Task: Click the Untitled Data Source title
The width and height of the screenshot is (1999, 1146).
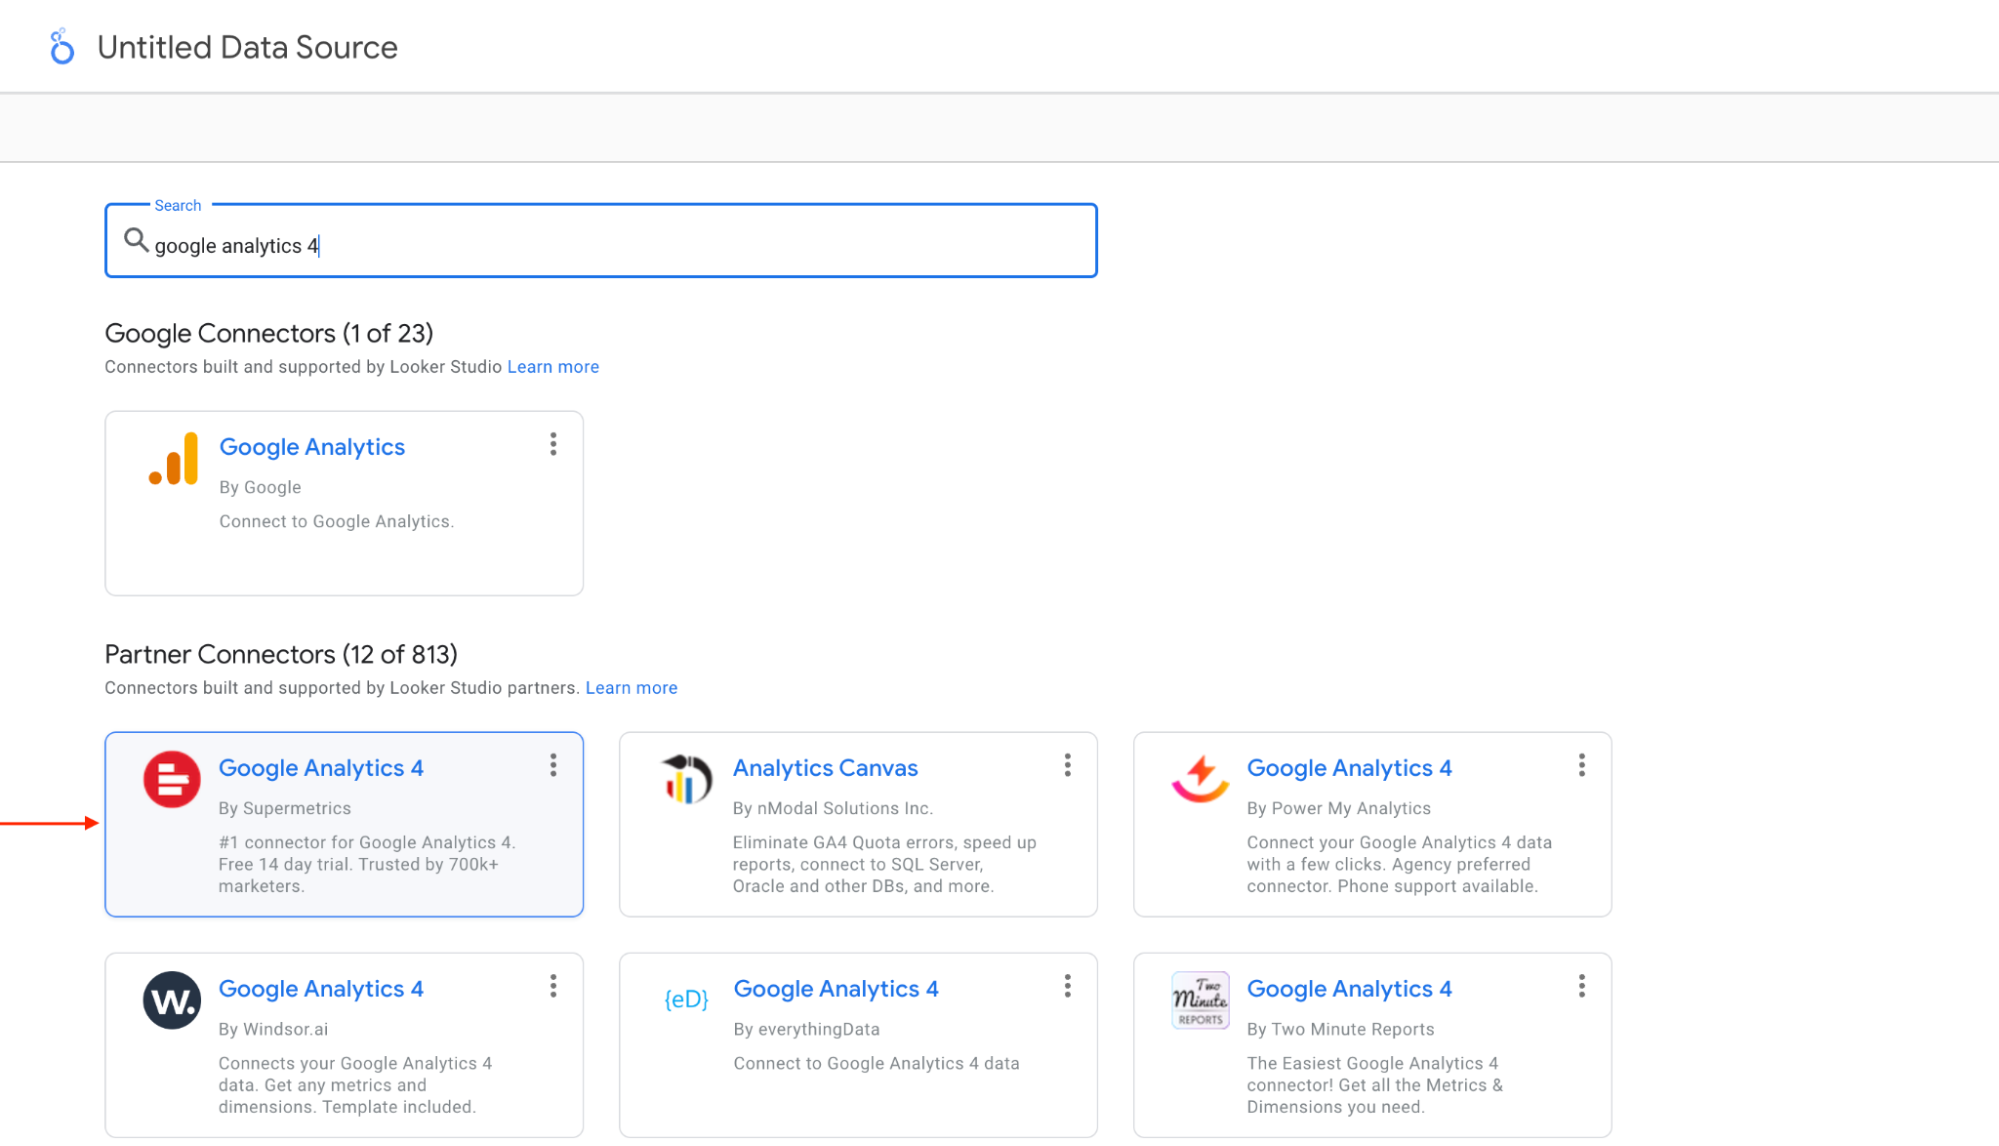Action: pos(247,47)
